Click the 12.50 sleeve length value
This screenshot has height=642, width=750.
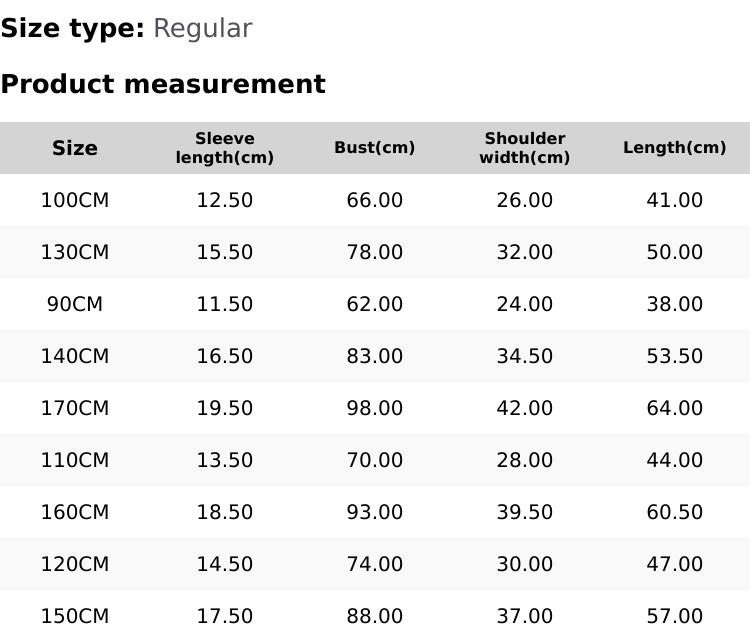(x=225, y=200)
